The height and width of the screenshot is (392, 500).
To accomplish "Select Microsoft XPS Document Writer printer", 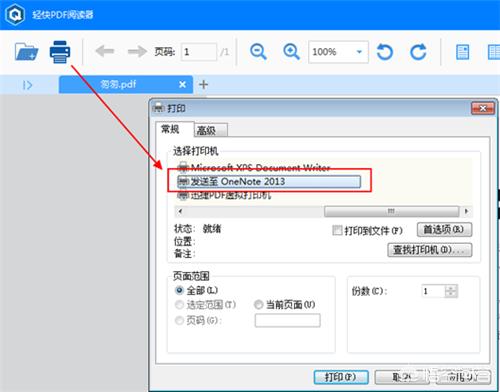I will coord(254,167).
